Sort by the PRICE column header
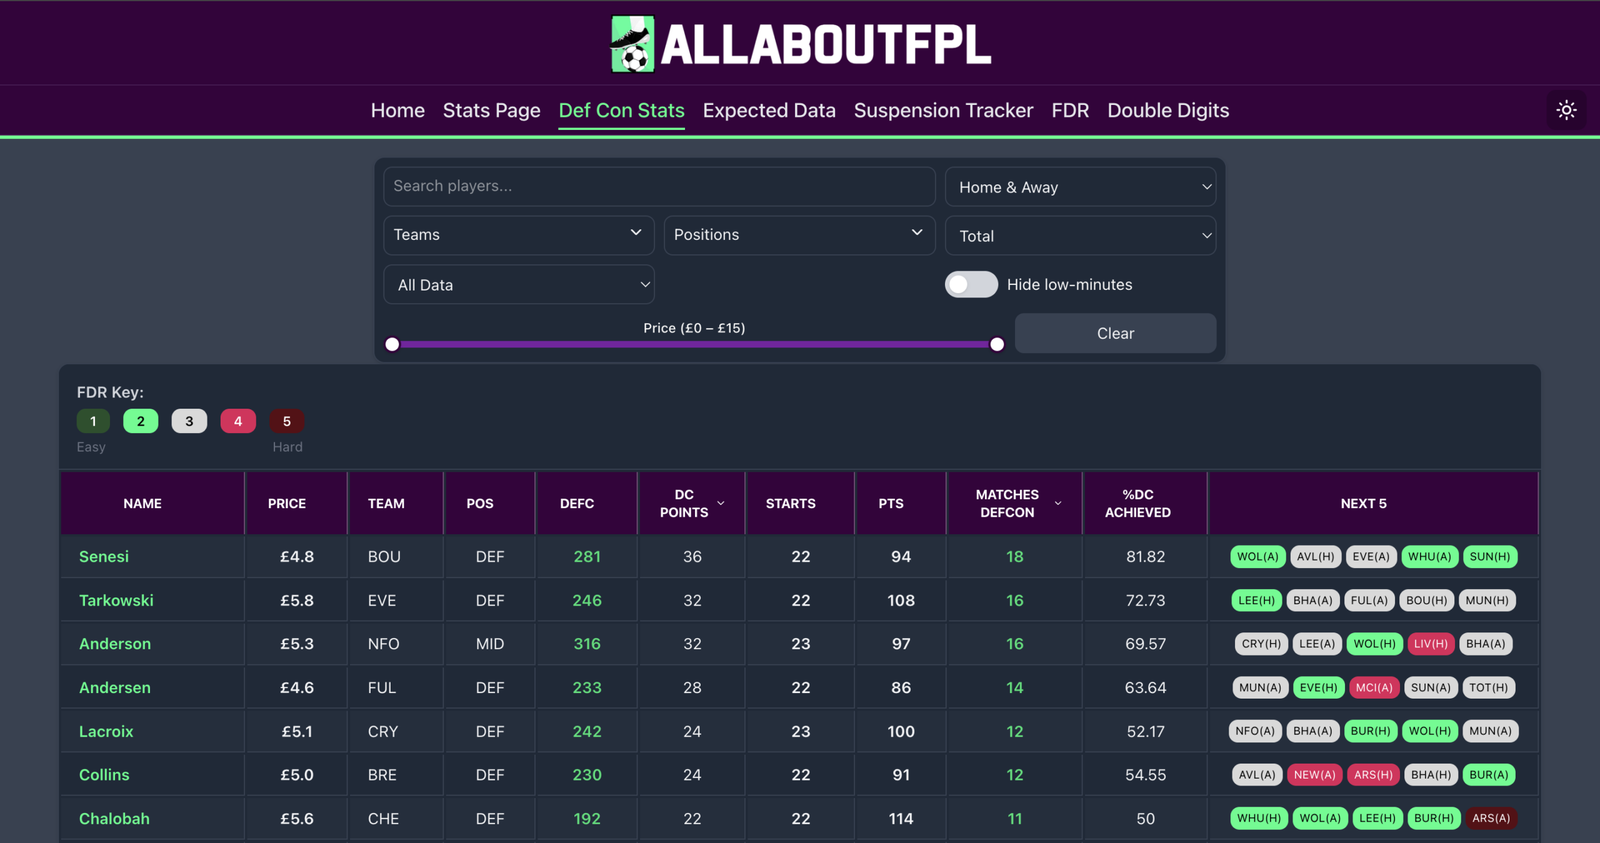This screenshot has height=843, width=1600. click(x=297, y=503)
